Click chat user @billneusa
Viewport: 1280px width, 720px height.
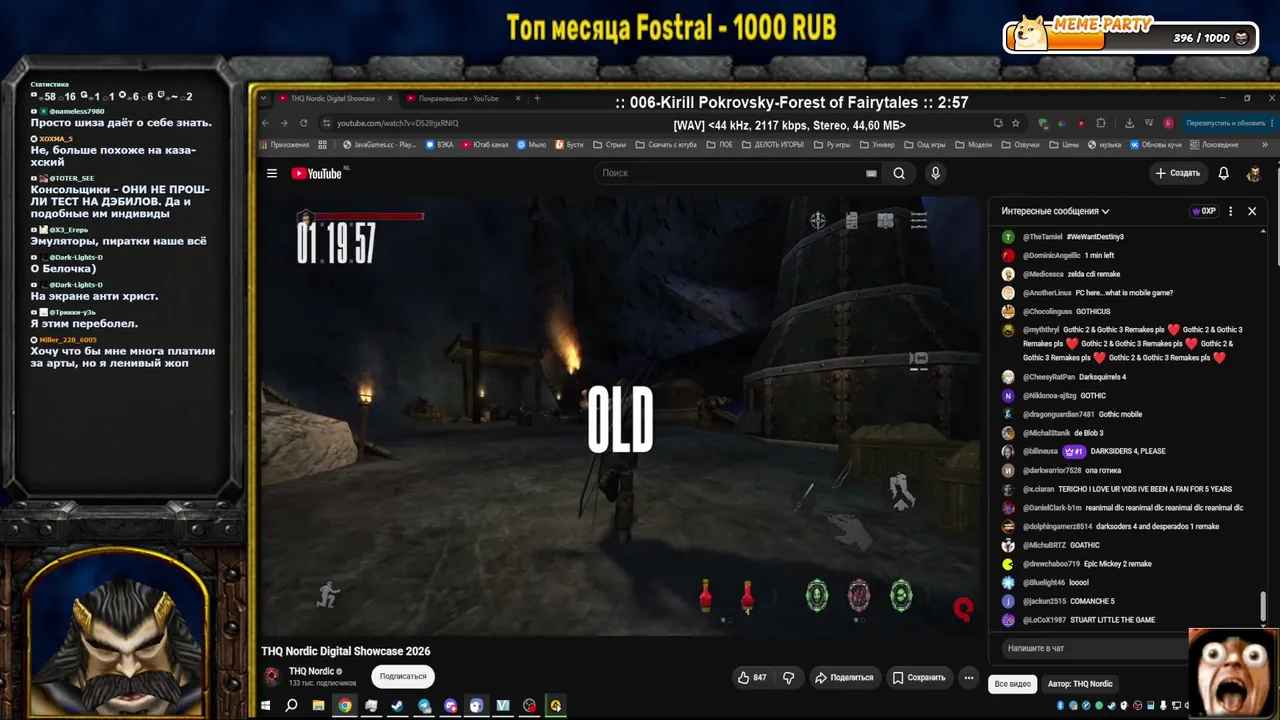[1041, 451]
